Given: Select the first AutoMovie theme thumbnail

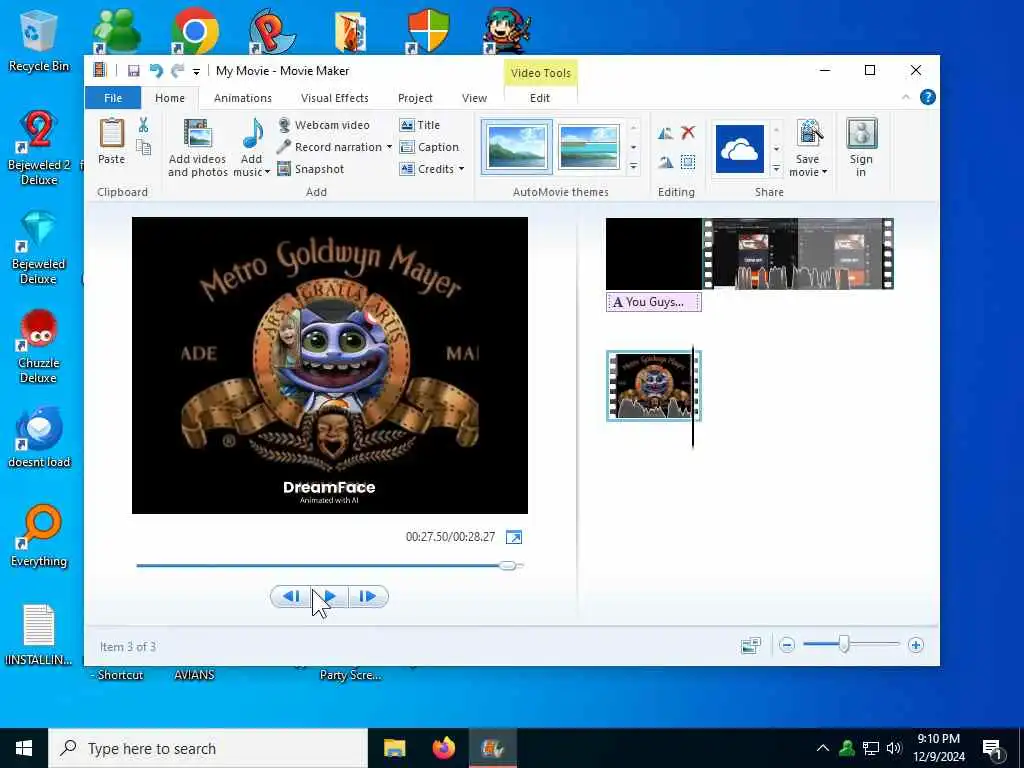Looking at the screenshot, I should 517,147.
